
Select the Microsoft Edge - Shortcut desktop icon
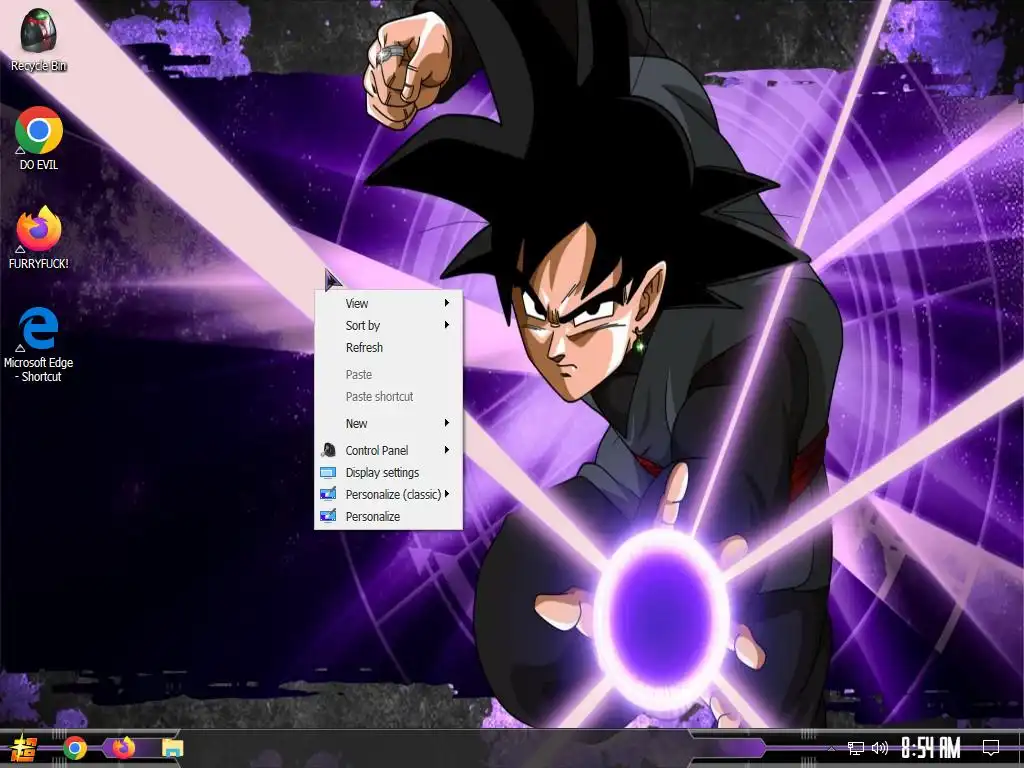click(x=39, y=328)
